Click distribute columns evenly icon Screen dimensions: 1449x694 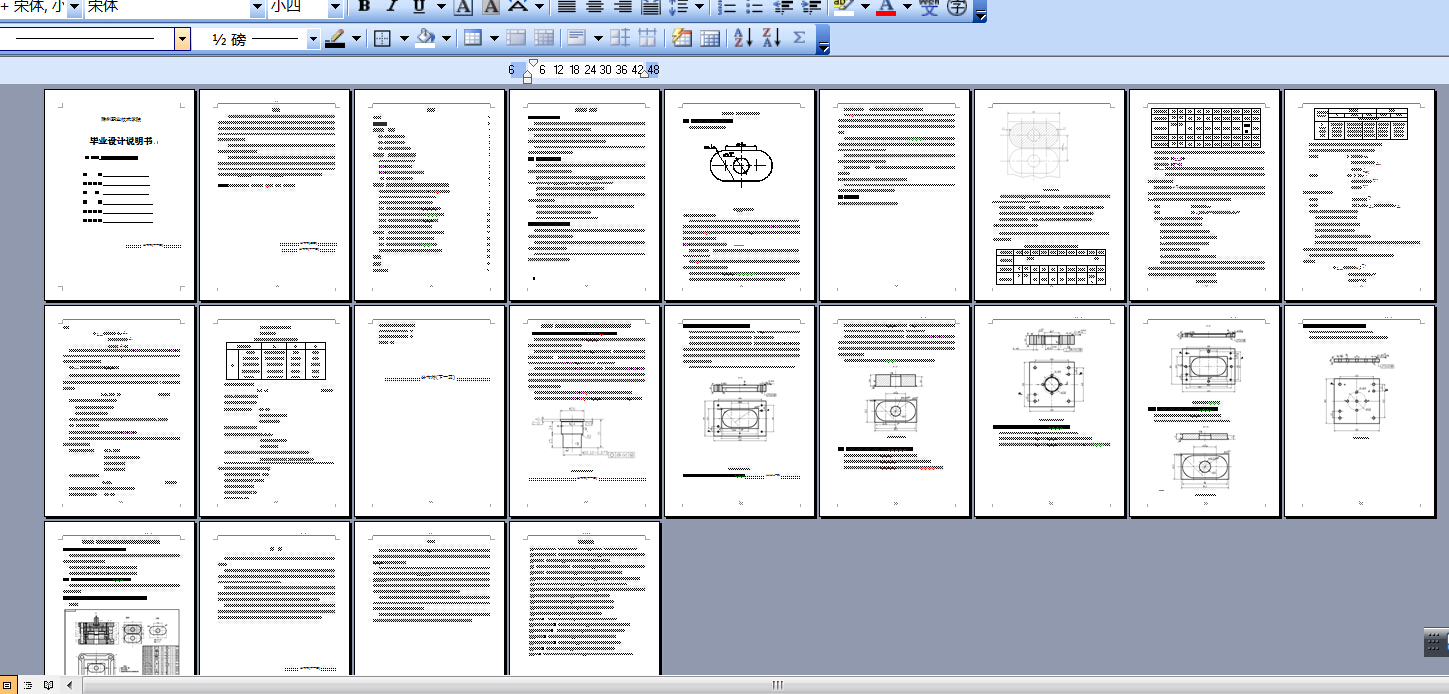(647, 39)
